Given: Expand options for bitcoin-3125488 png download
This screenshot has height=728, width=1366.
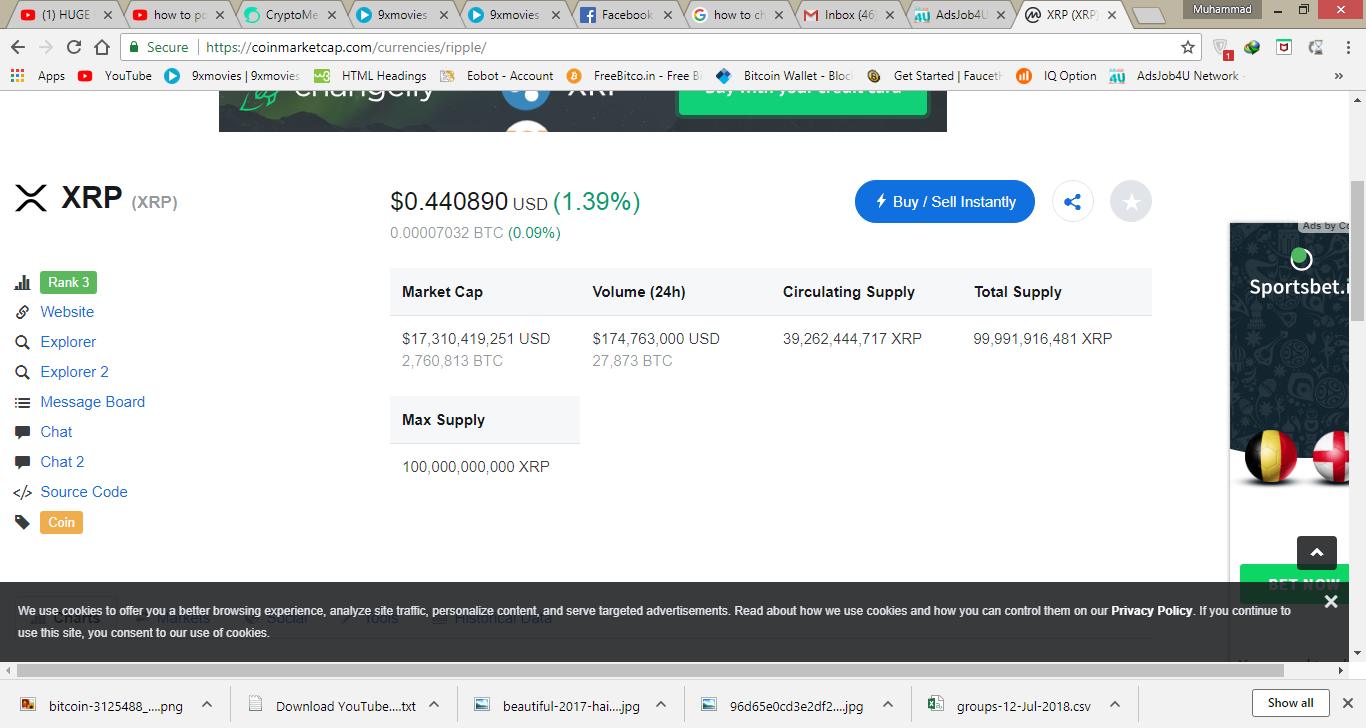Looking at the screenshot, I should click(x=206, y=704).
